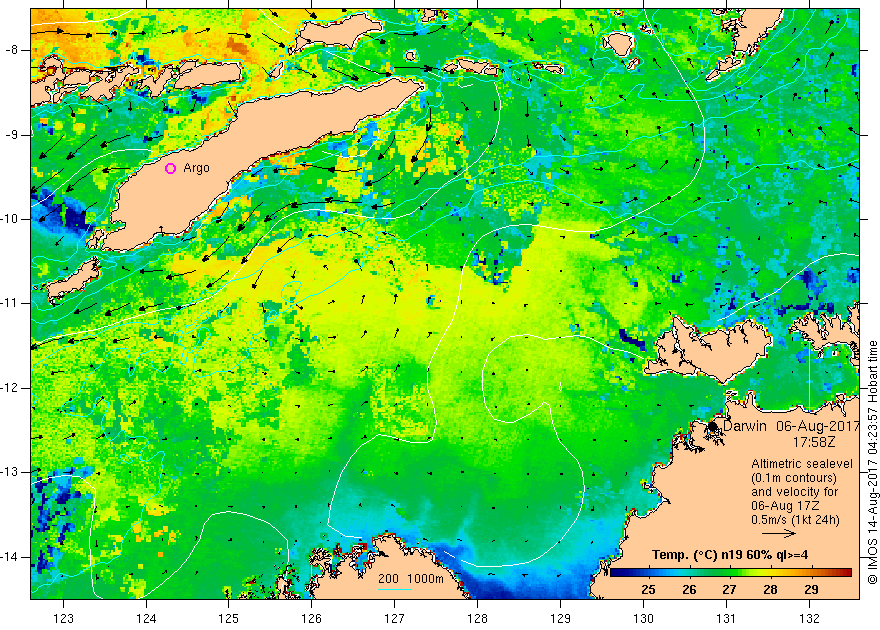Click latitude axis label '-13'

click(x=10, y=472)
